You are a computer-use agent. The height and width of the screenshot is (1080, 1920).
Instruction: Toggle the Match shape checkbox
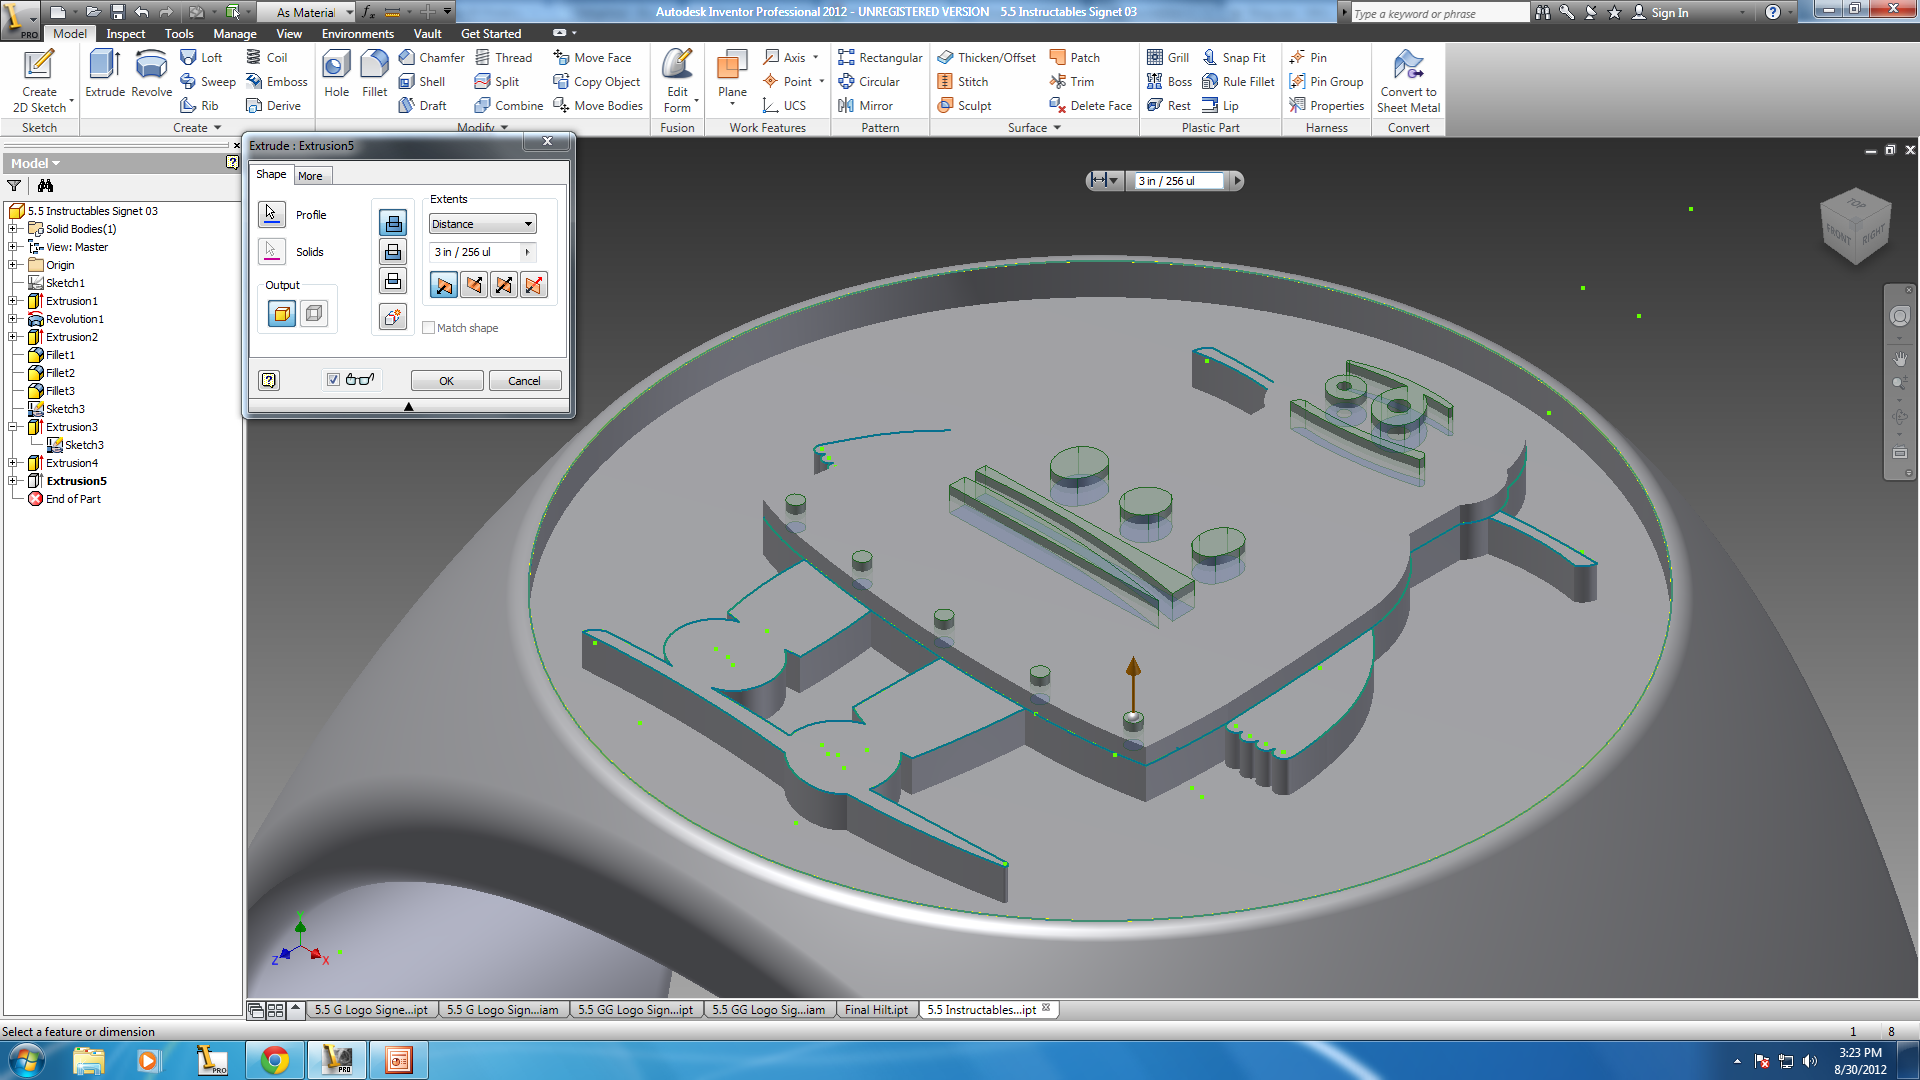[428, 328]
